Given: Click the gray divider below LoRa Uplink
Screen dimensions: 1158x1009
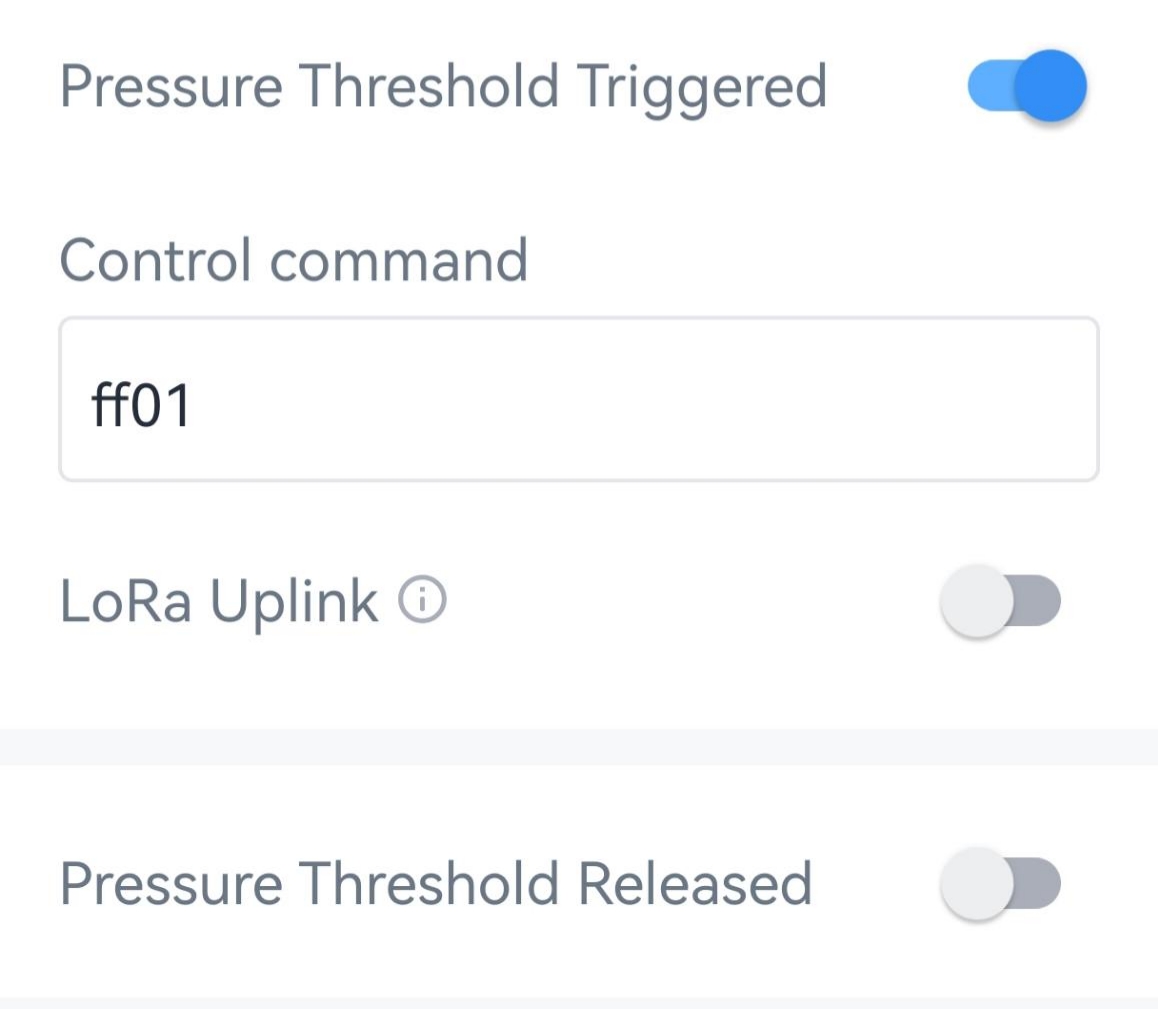Looking at the screenshot, I should [578, 747].
